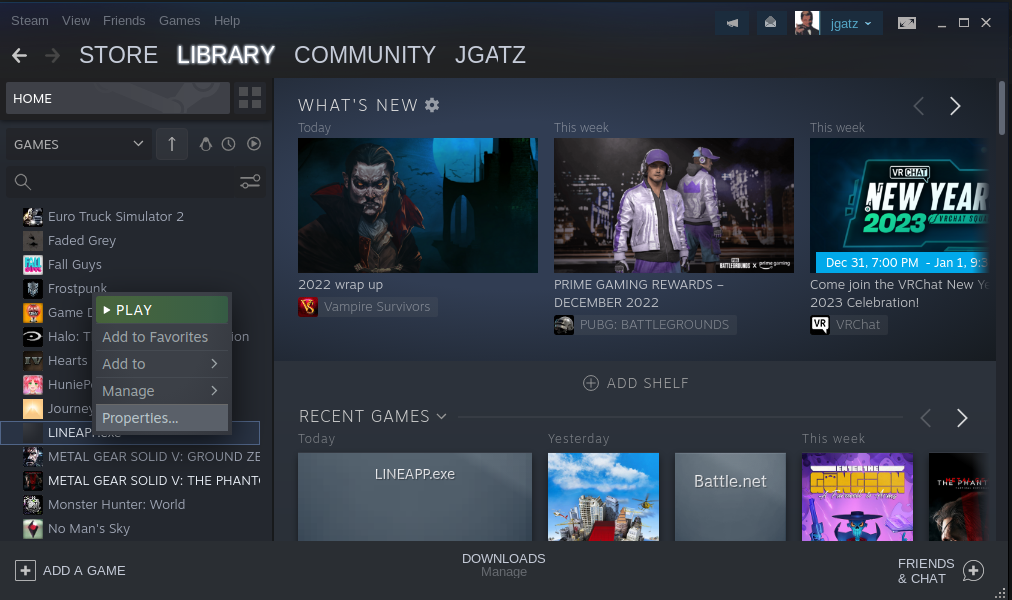Toggle the recent activity clock filter
The image size is (1012, 600).
click(x=228, y=144)
